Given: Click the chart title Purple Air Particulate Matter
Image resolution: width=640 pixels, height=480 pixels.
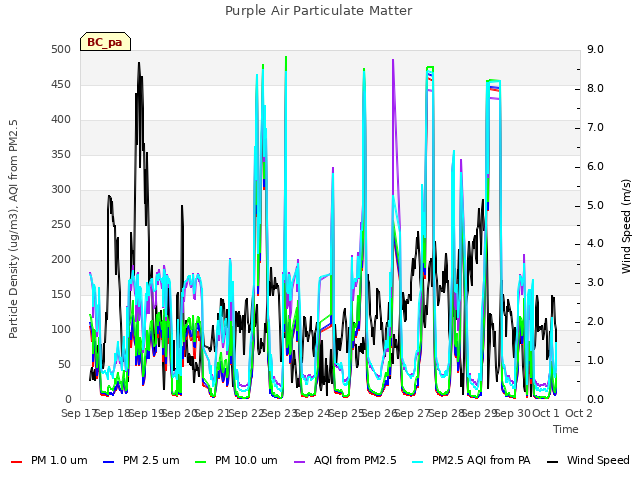Looking at the screenshot, I should tap(318, 10).
